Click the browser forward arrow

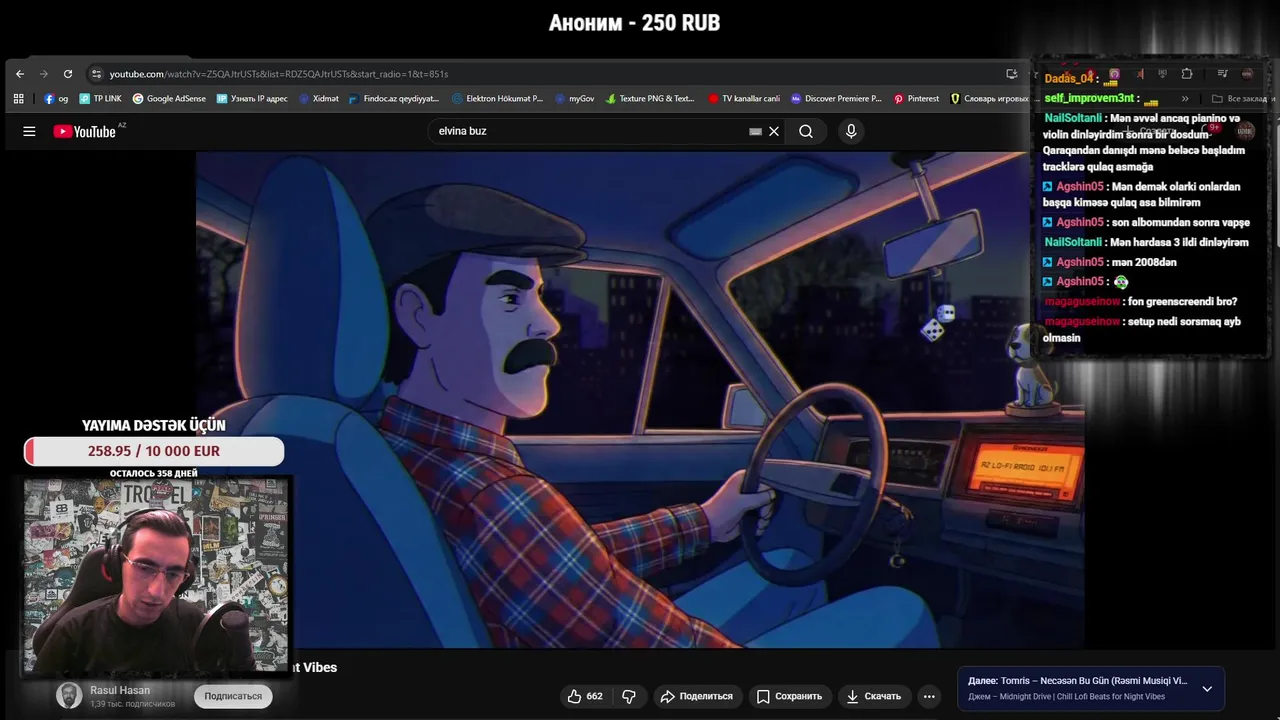tap(44, 74)
